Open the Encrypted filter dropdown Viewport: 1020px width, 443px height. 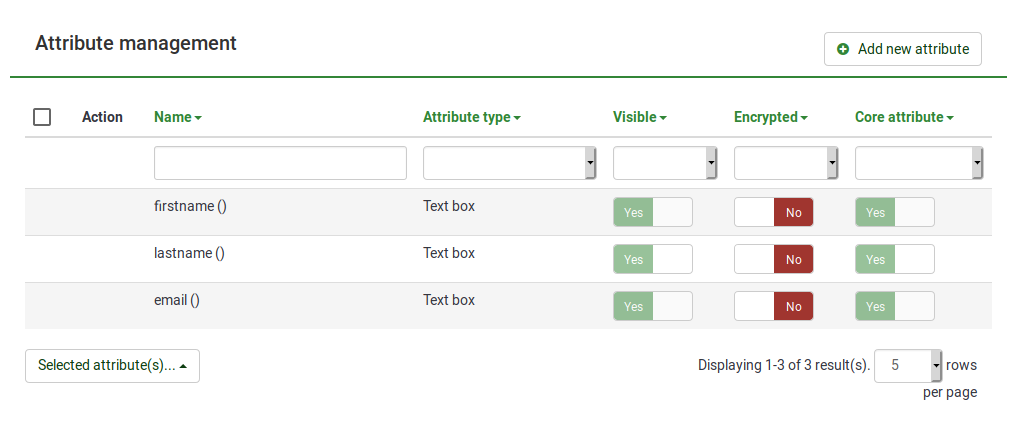point(785,163)
